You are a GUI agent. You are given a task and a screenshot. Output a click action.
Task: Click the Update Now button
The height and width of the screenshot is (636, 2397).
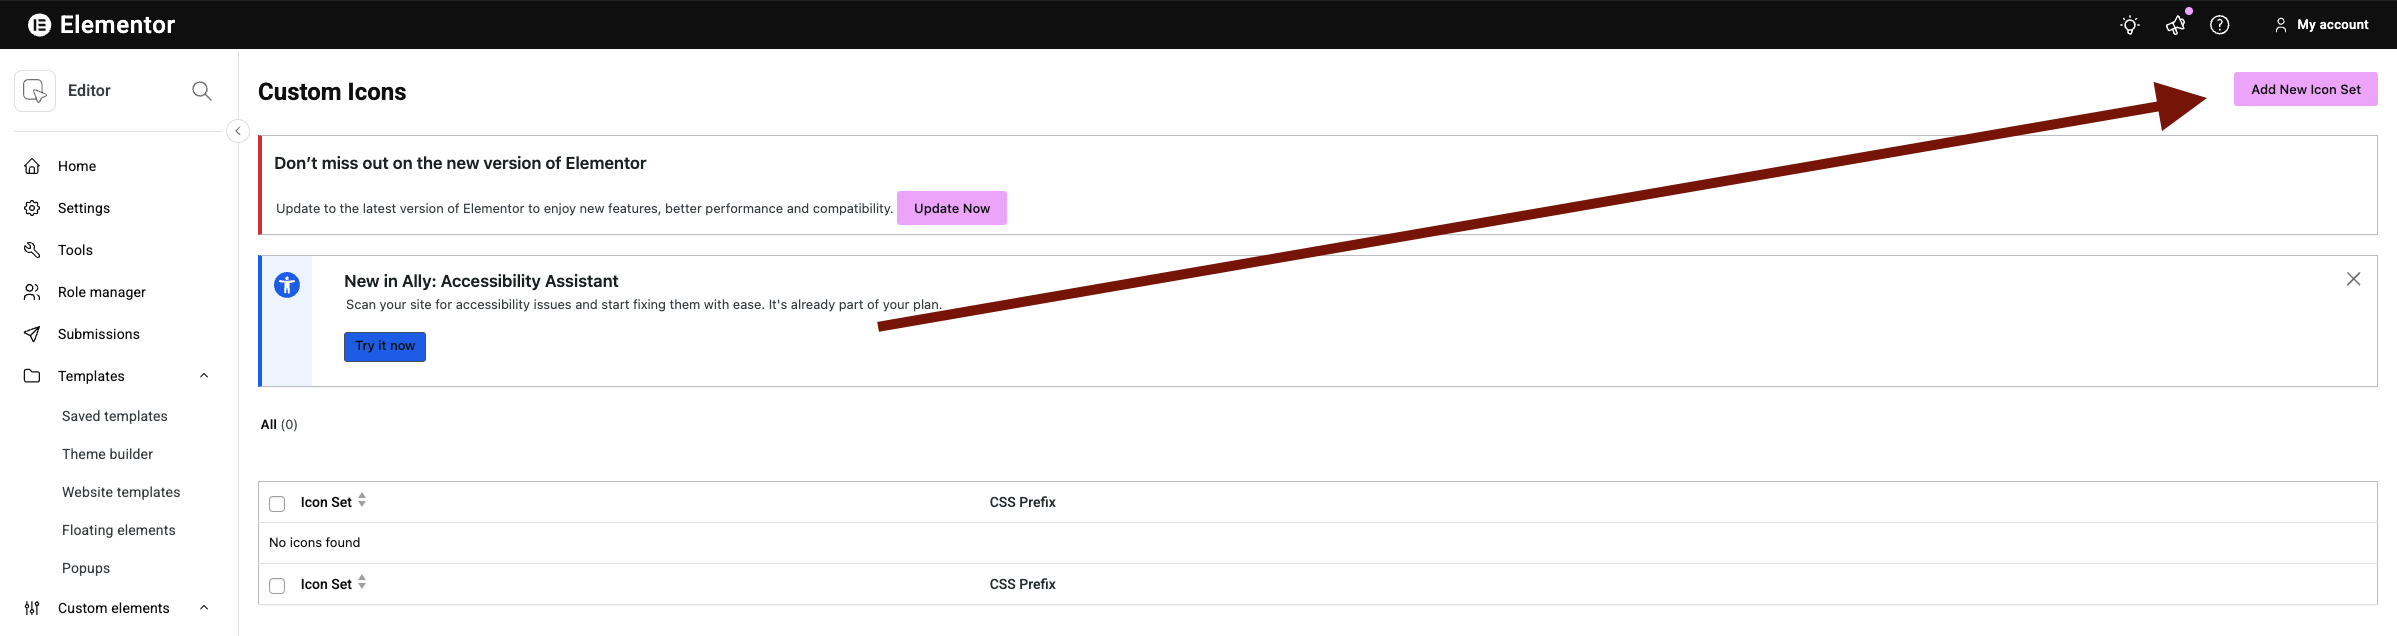click(x=951, y=208)
